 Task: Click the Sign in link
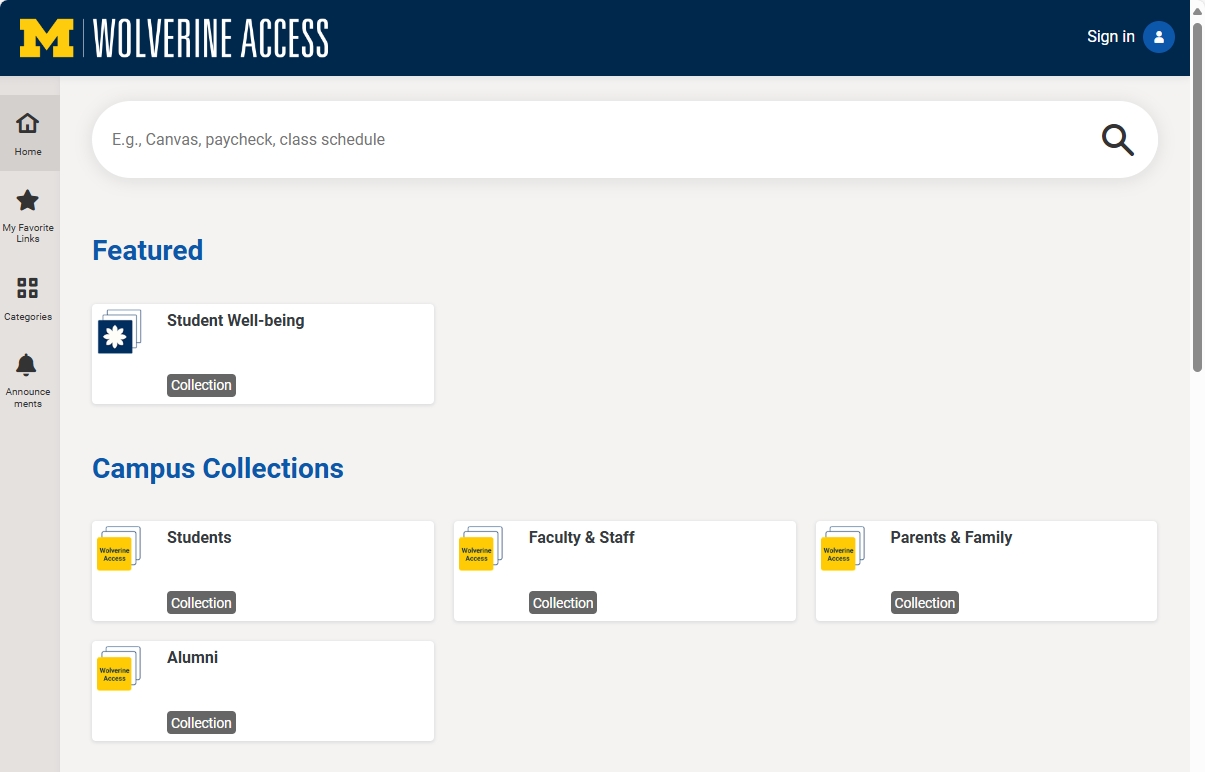tap(1110, 37)
